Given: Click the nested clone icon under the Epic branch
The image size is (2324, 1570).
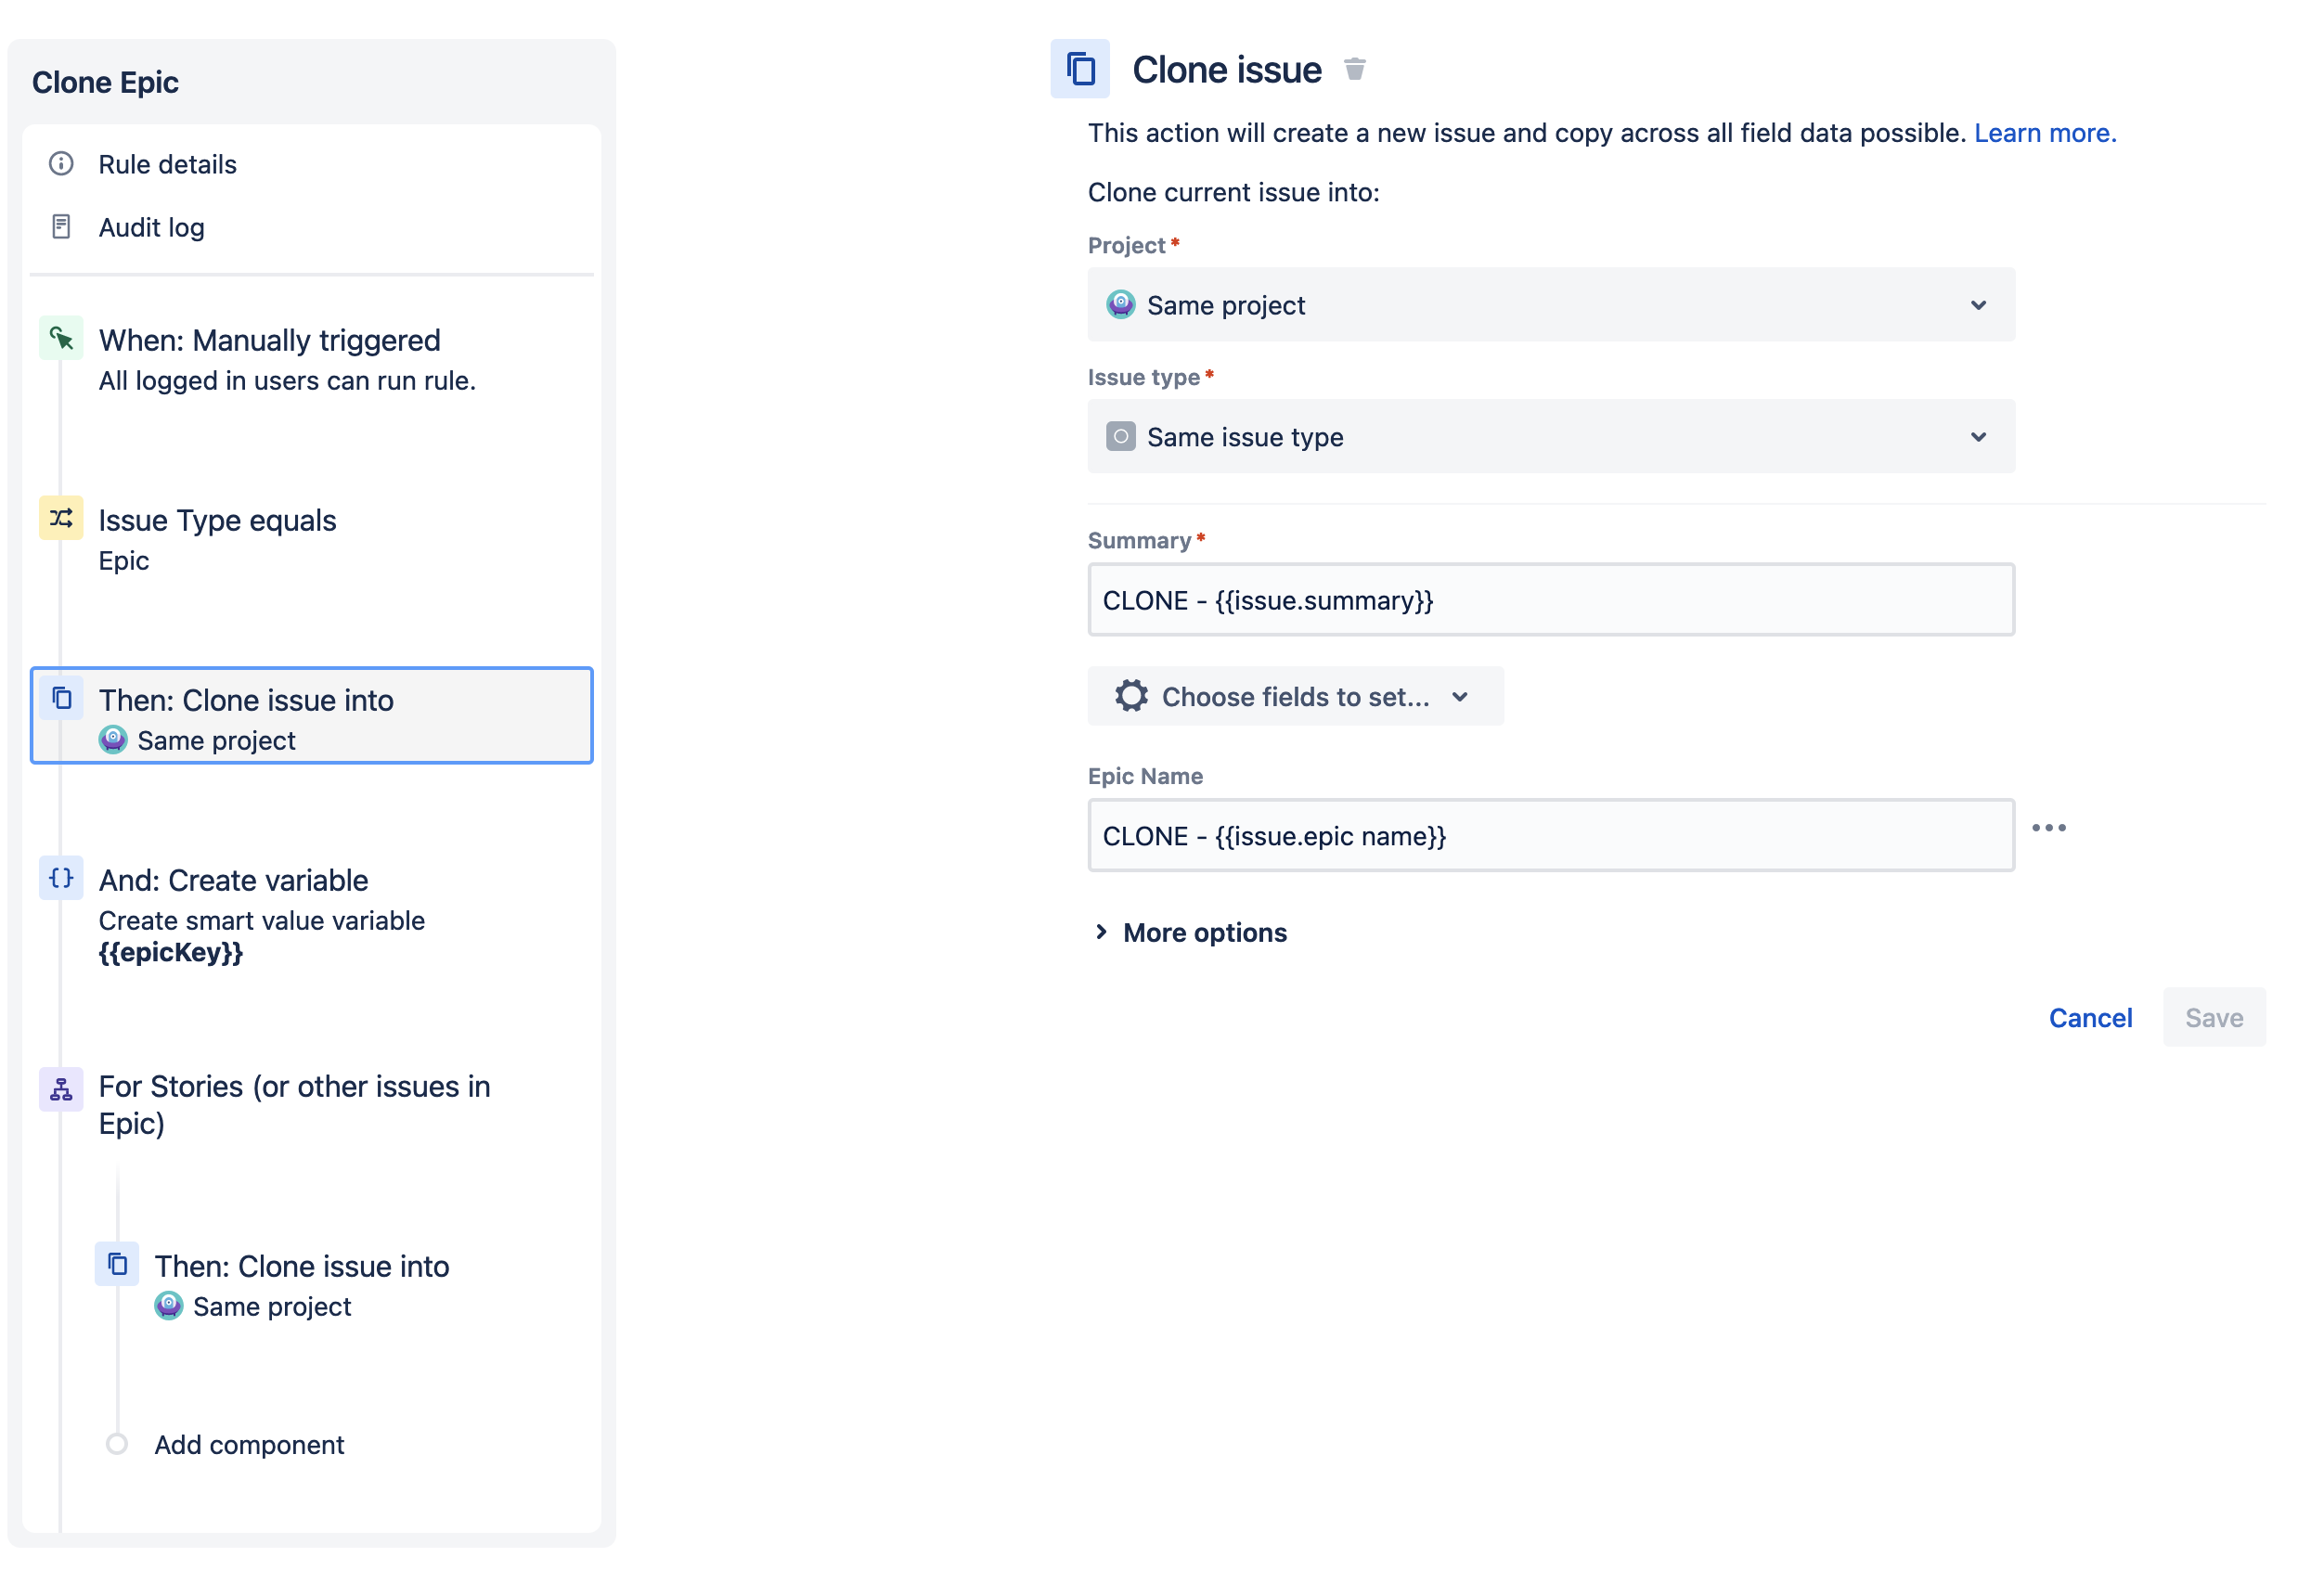Looking at the screenshot, I should [x=117, y=1263].
